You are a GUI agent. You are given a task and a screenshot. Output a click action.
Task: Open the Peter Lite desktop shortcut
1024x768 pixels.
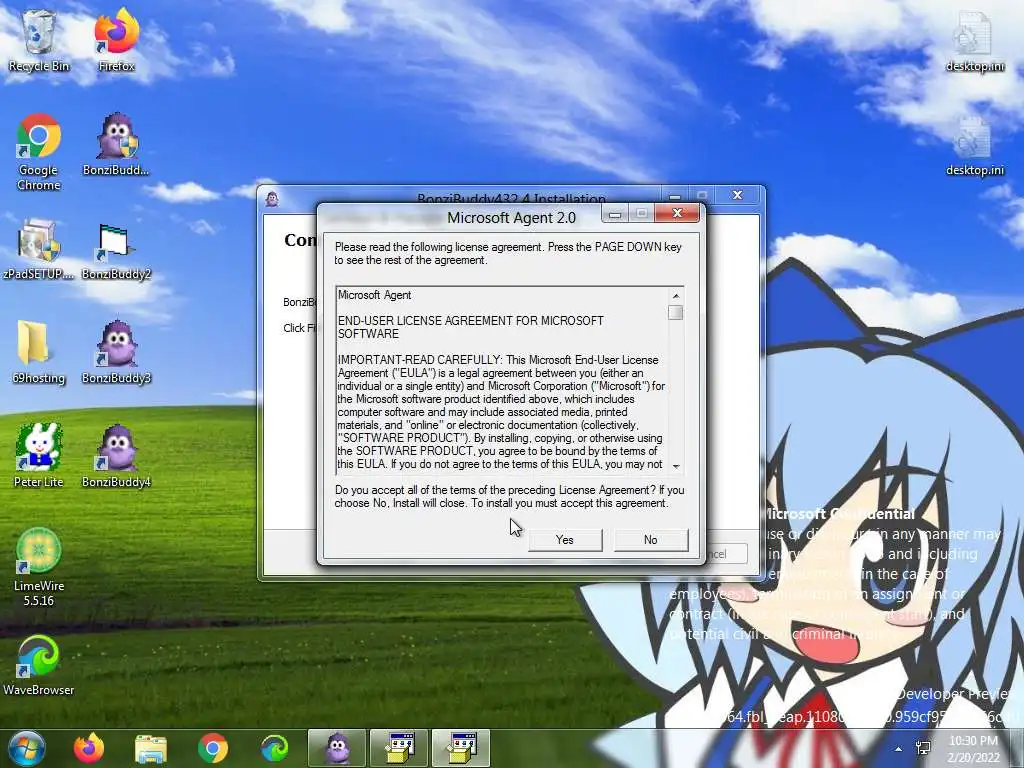39,456
